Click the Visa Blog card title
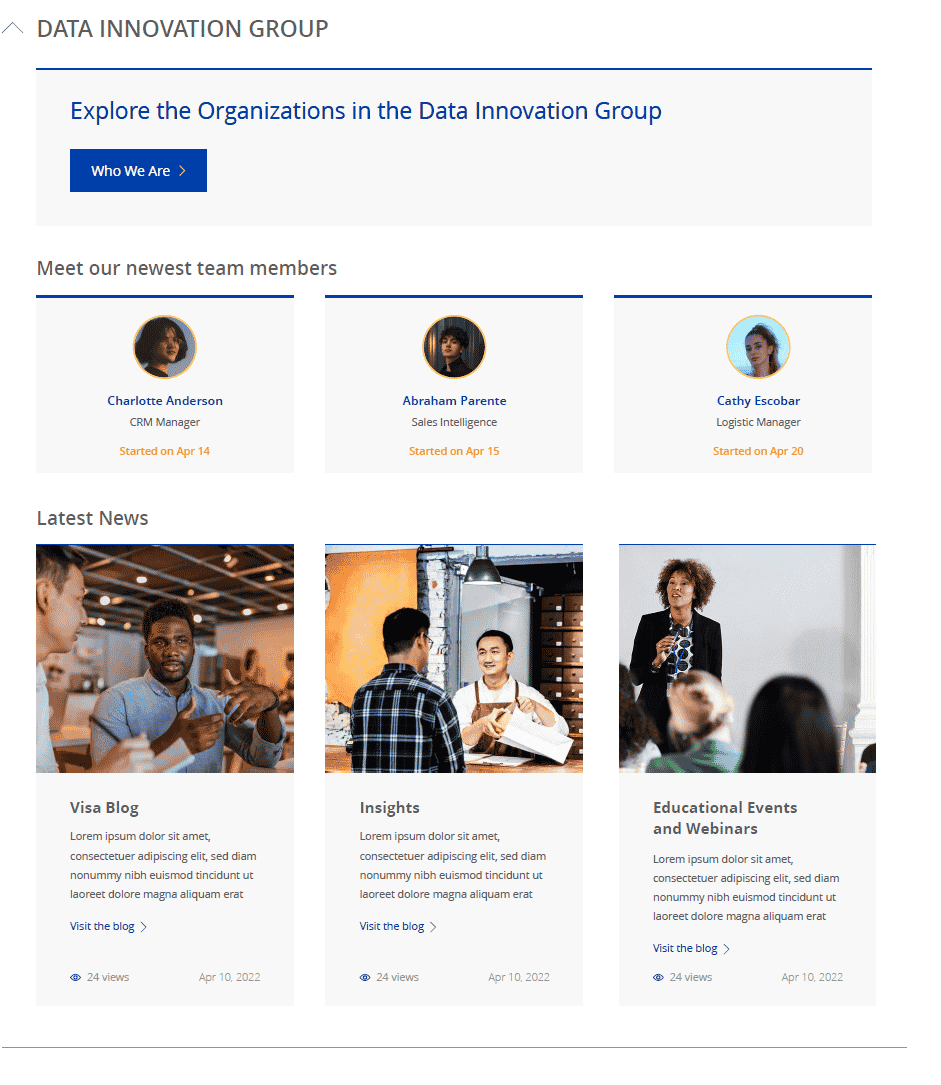Screen dimensions: 941x1085 pos(104,808)
